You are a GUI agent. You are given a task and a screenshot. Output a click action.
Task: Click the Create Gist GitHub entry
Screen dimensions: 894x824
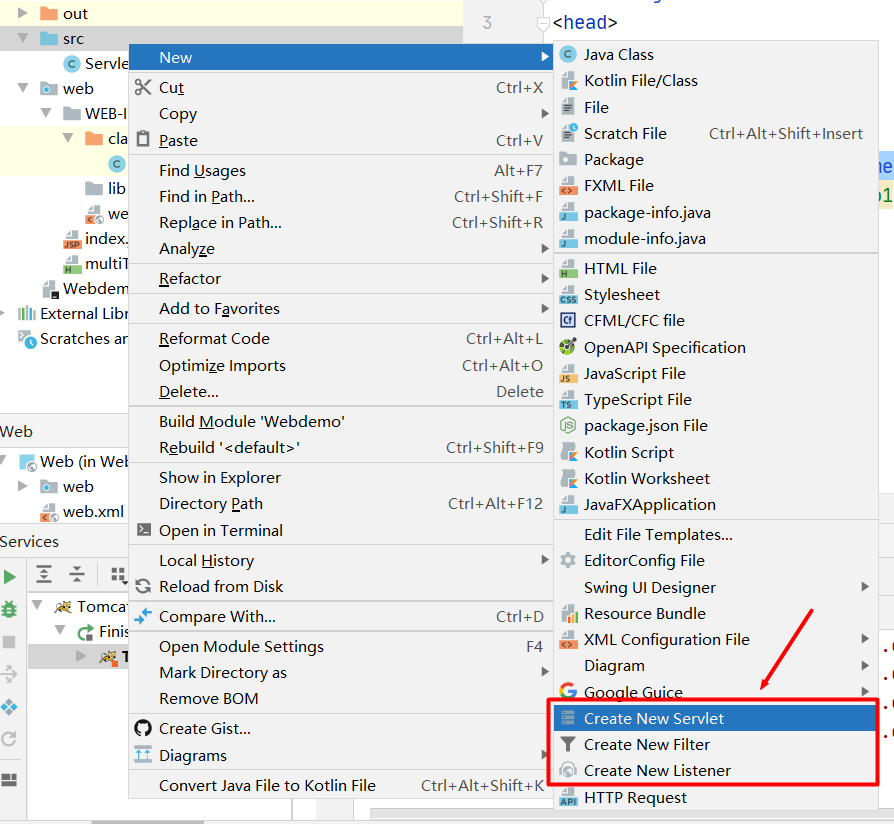tap(204, 728)
